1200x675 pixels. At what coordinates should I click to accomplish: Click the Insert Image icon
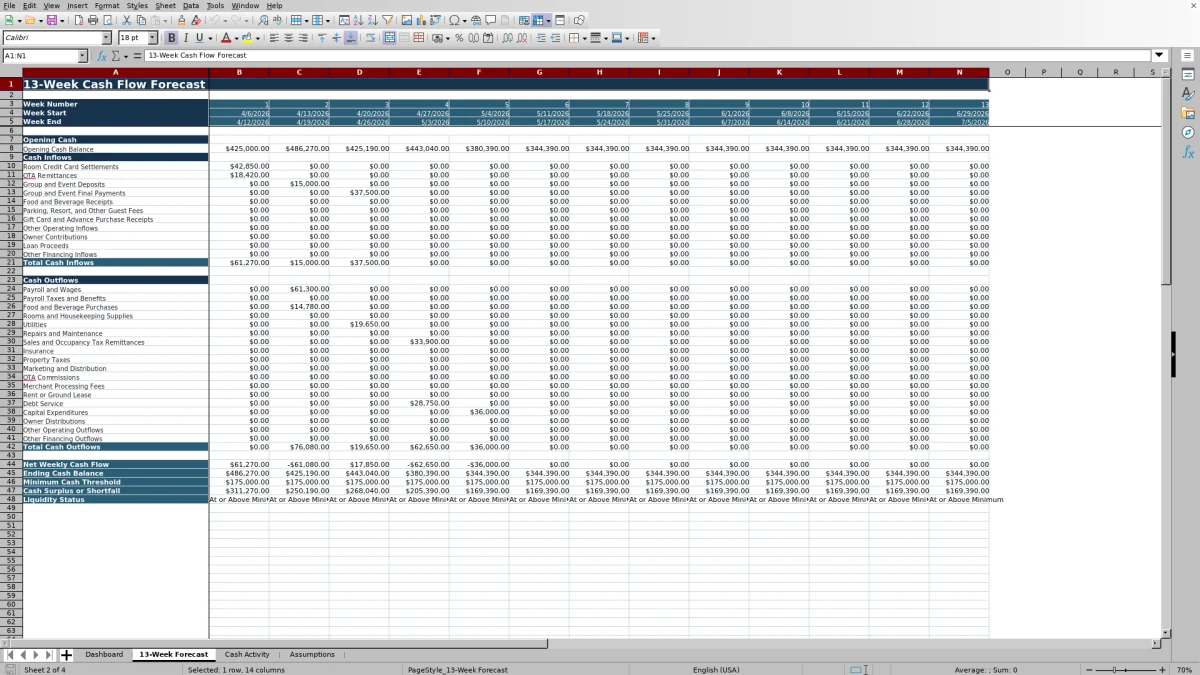tap(407, 20)
